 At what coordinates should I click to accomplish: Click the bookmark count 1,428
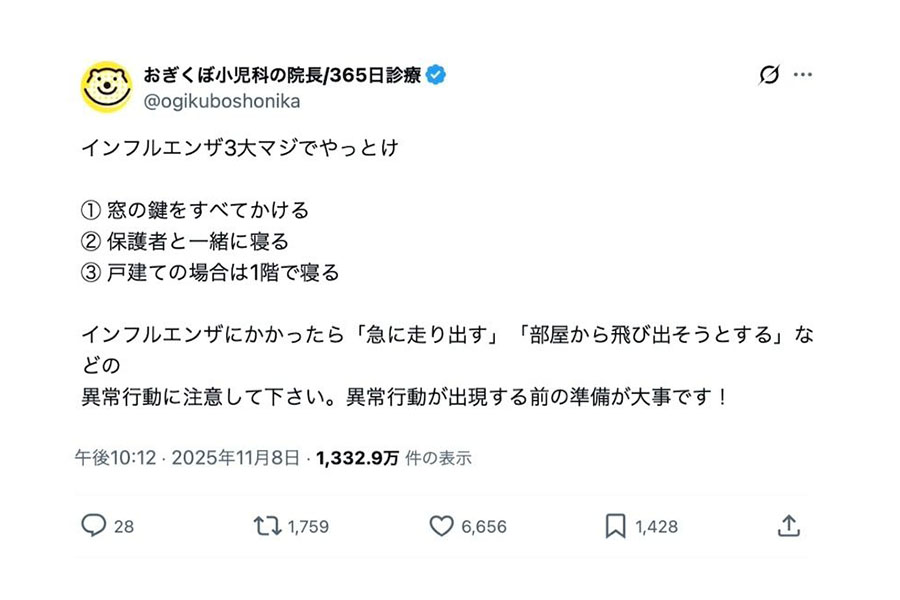pos(655,526)
